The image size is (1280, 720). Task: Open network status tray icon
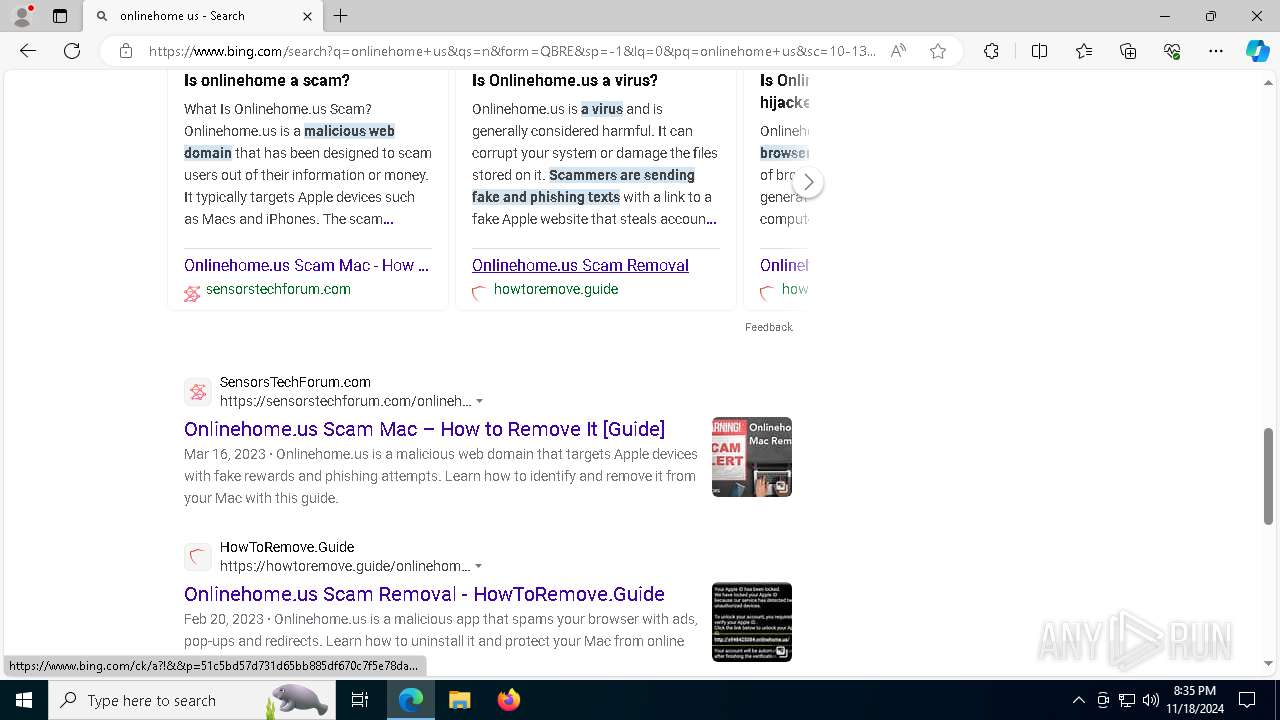(x=1127, y=700)
